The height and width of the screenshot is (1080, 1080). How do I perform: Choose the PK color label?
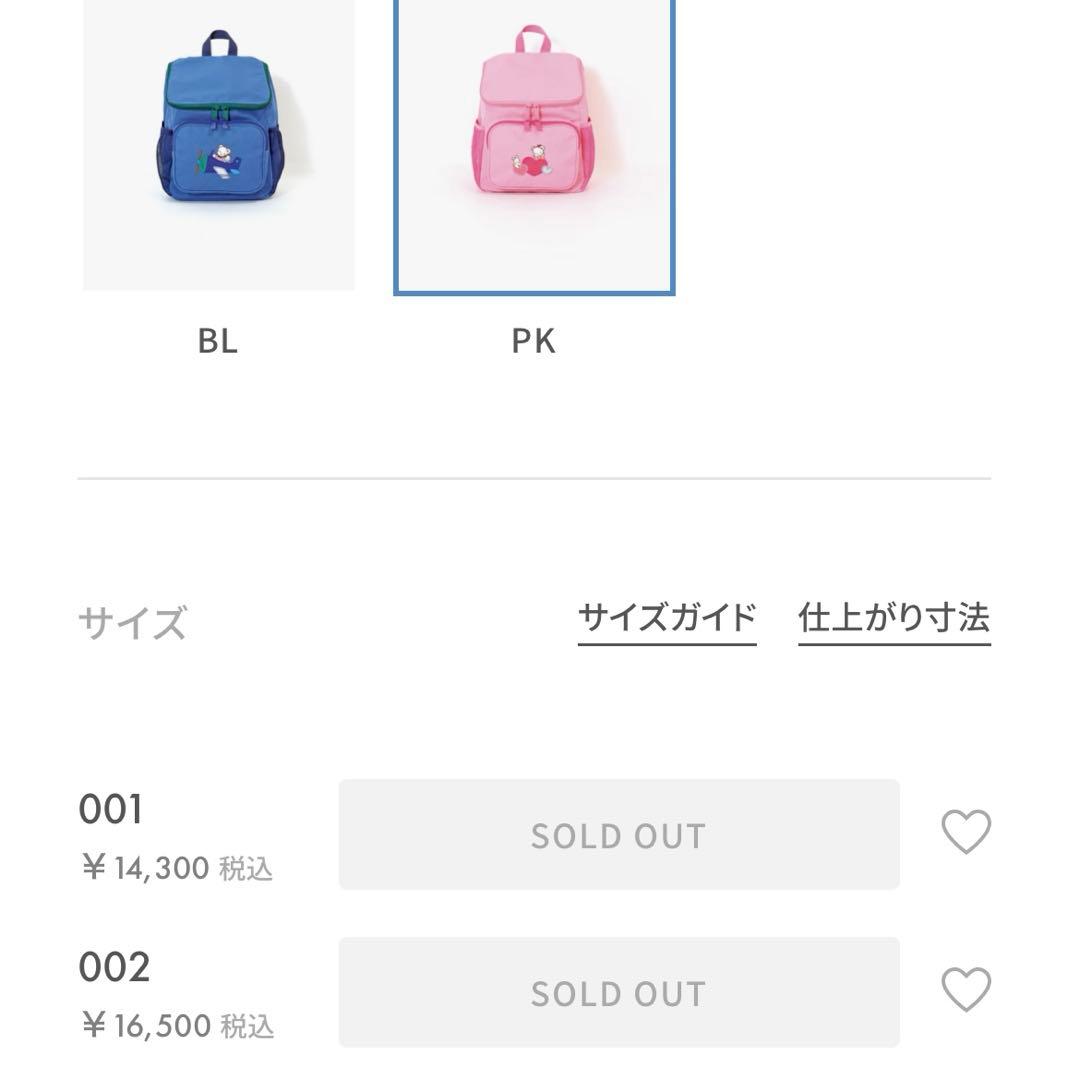[x=533, y=341]
